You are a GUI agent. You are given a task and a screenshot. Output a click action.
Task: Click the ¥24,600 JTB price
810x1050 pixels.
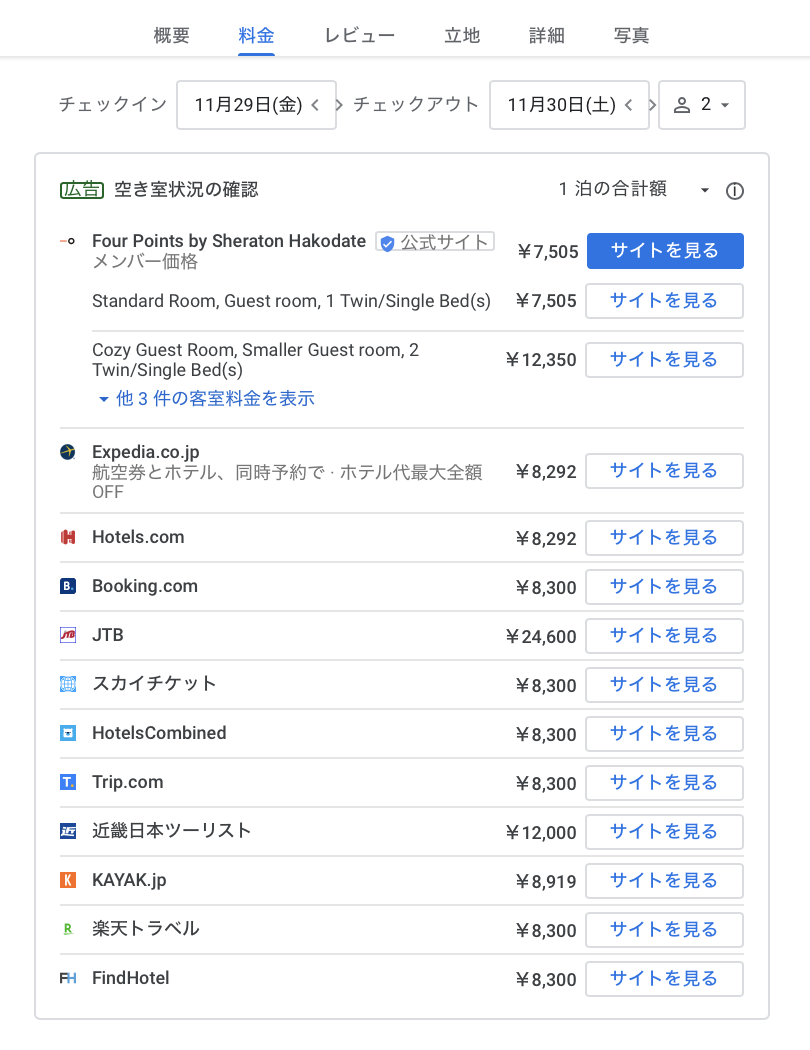click(x=541, y=636)
